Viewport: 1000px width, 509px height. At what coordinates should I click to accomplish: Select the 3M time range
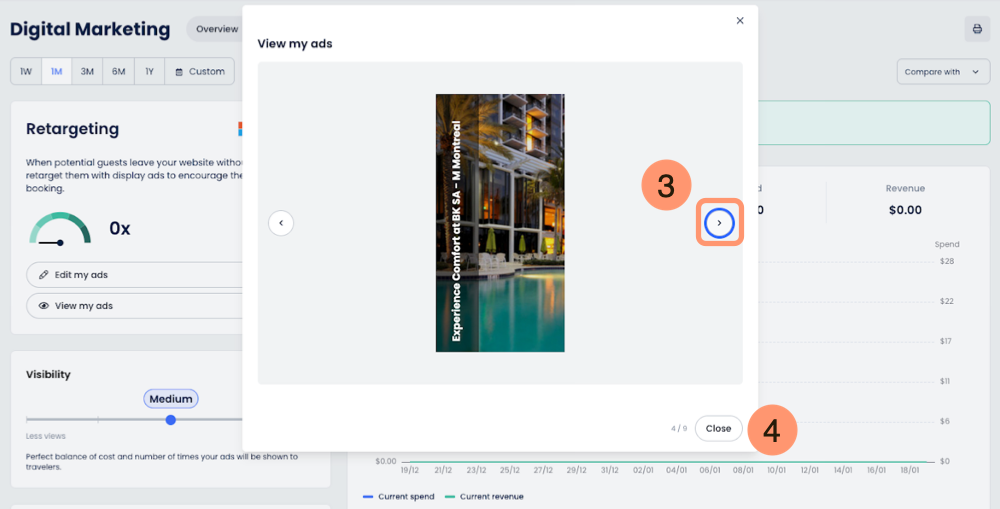tap(87, 72)
